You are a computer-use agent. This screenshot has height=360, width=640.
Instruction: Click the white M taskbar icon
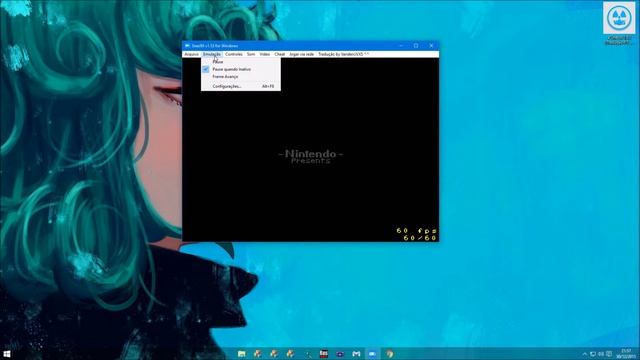[x=356, y=354]
